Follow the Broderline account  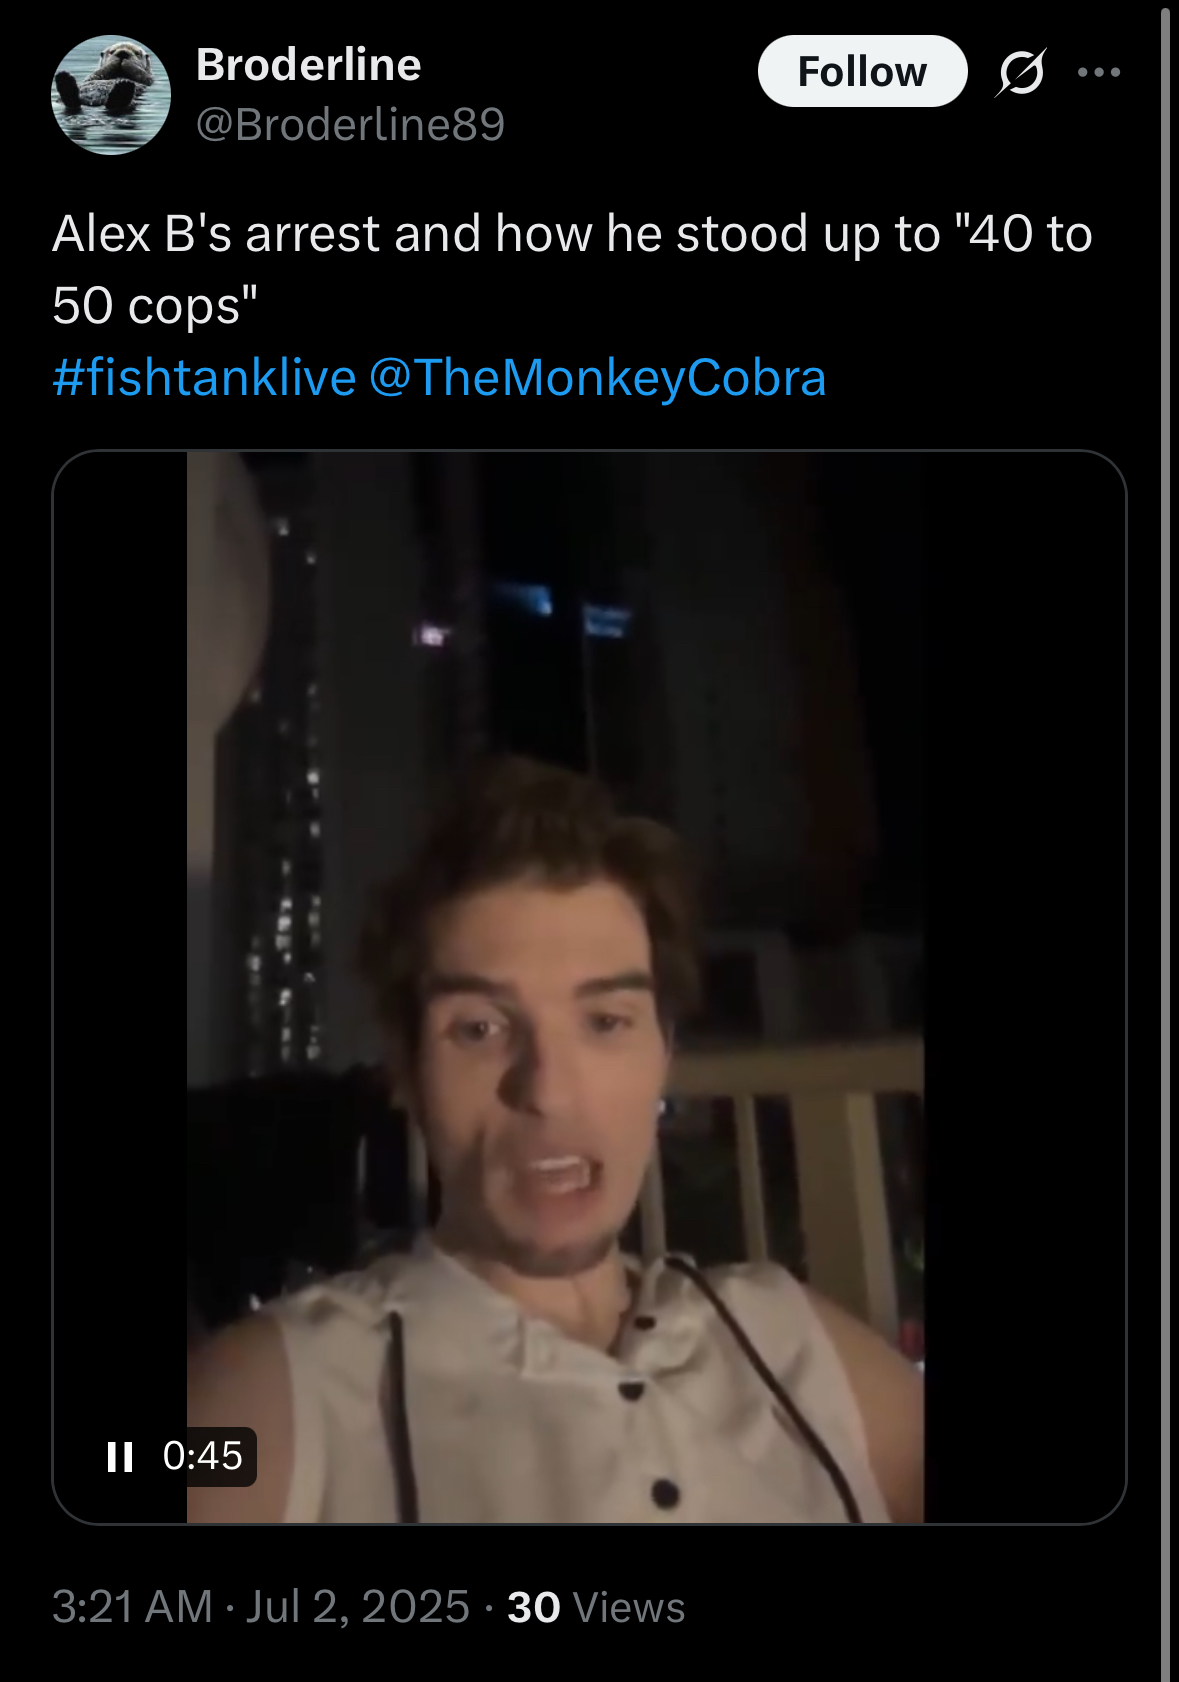click(x=862, y=71)
